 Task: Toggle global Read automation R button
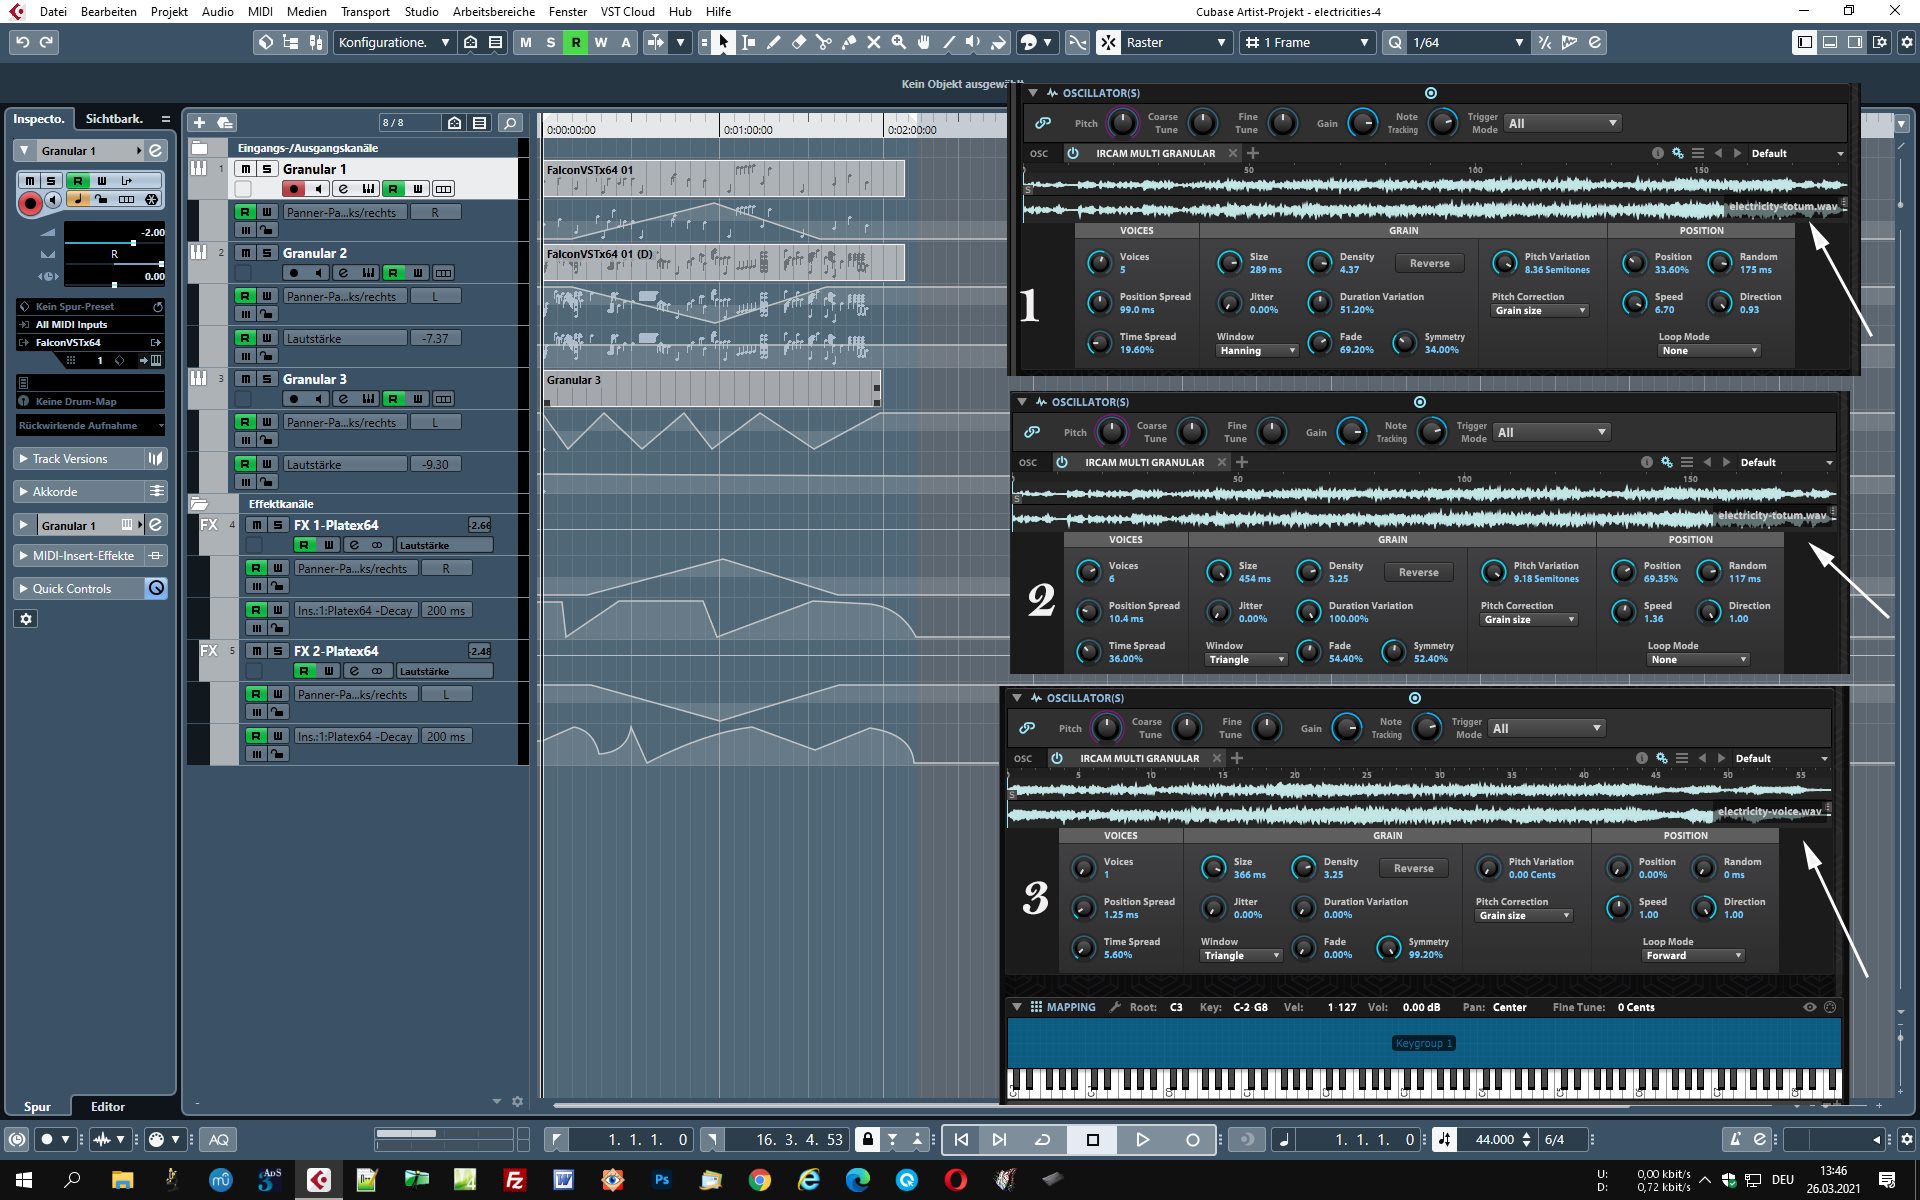point(576,42)
